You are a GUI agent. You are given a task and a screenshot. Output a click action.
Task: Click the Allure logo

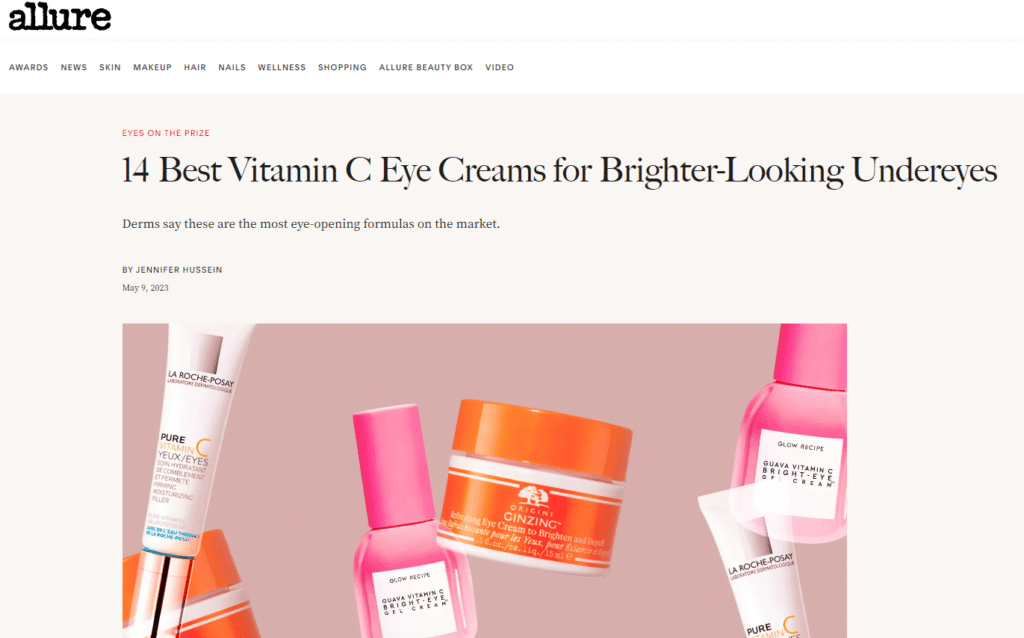(59, 17)
